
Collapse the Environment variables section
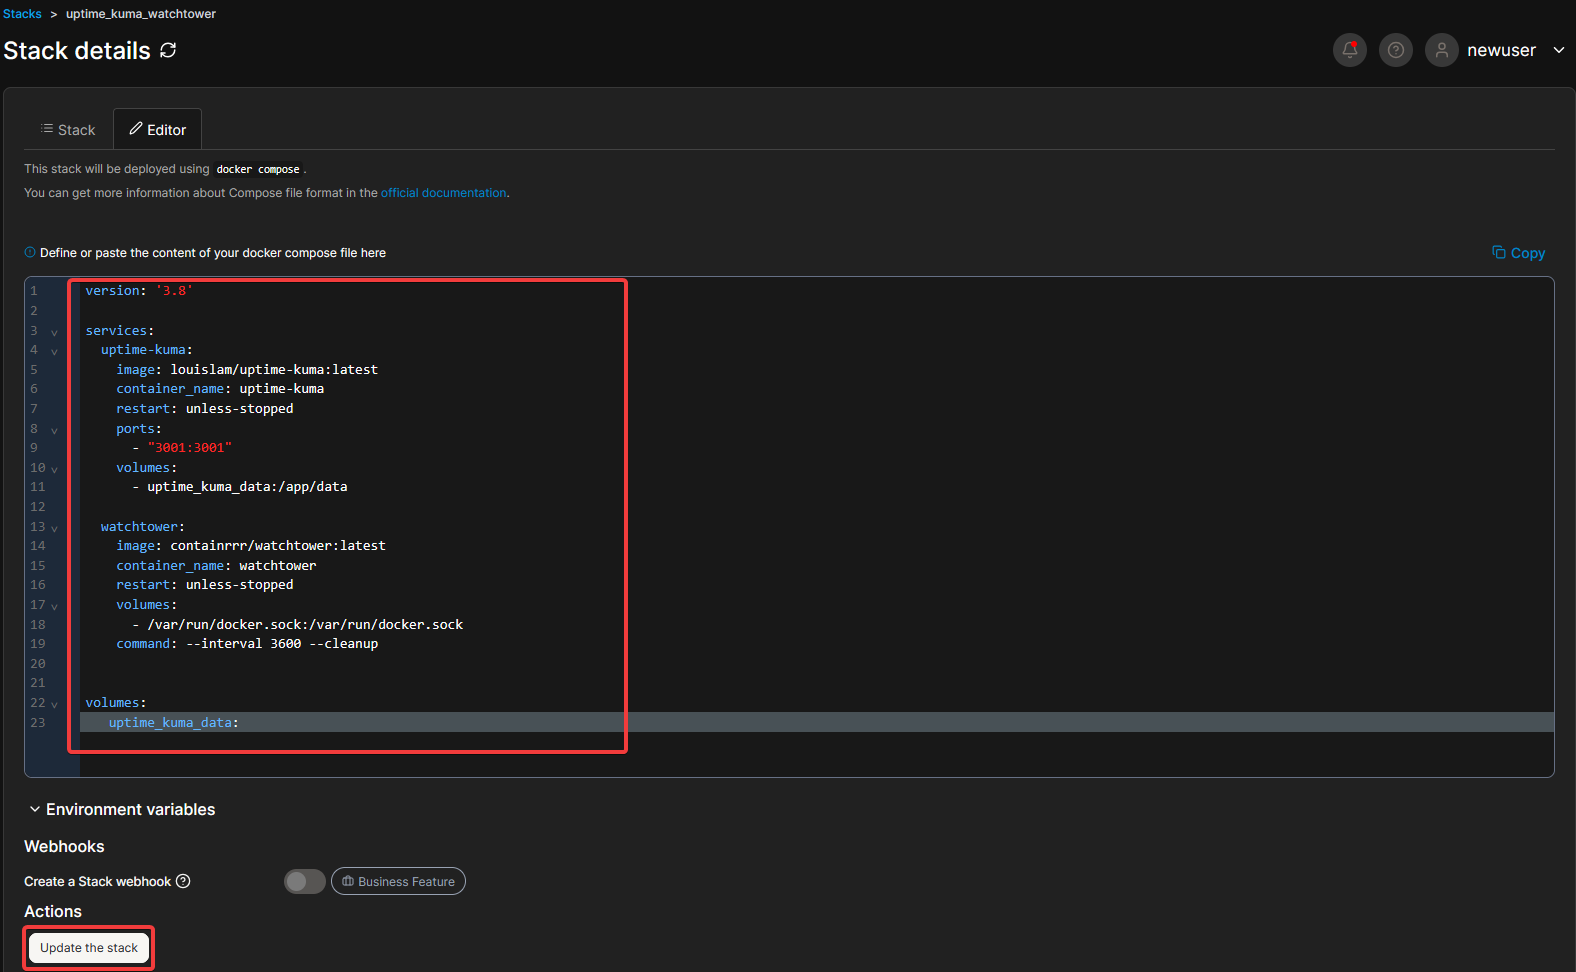point(35,809)
